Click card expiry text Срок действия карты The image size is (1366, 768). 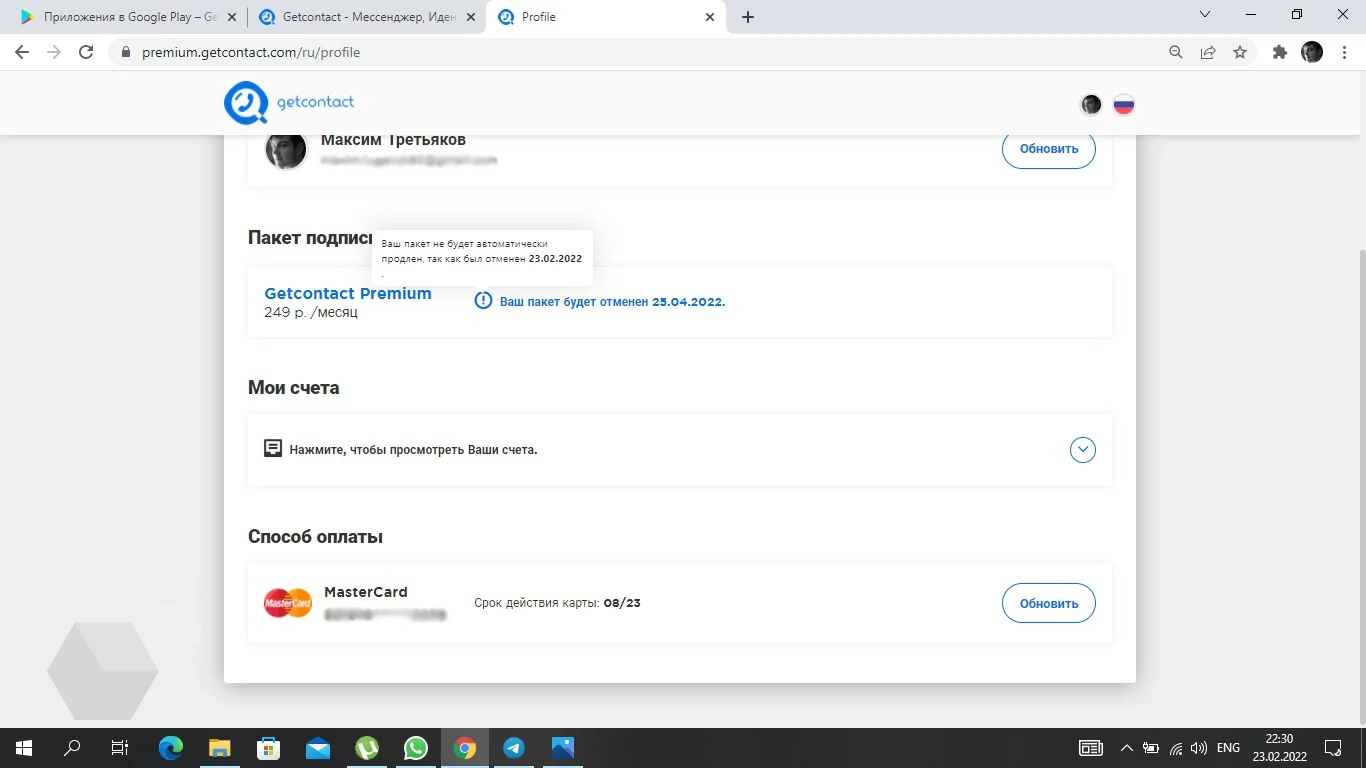click(x=557, y=603)
